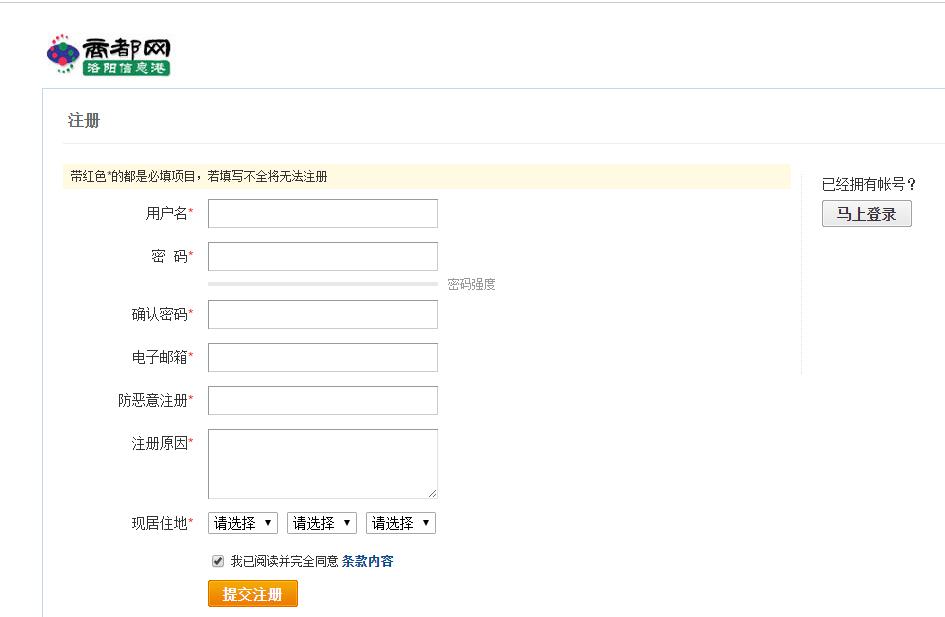Click the 确认密码 confirm password field
945x617 pixels.
tap(322, 314)
